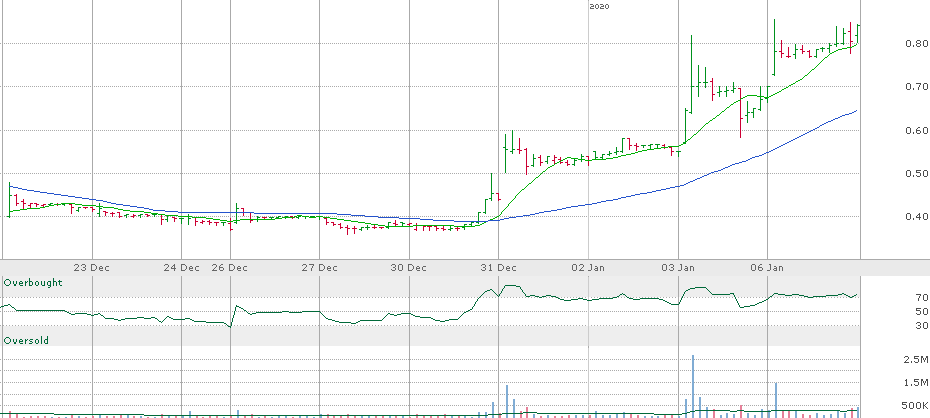Click the 27 Dec date label
This screenshot has width=930, height=418.
click(319, 267)
